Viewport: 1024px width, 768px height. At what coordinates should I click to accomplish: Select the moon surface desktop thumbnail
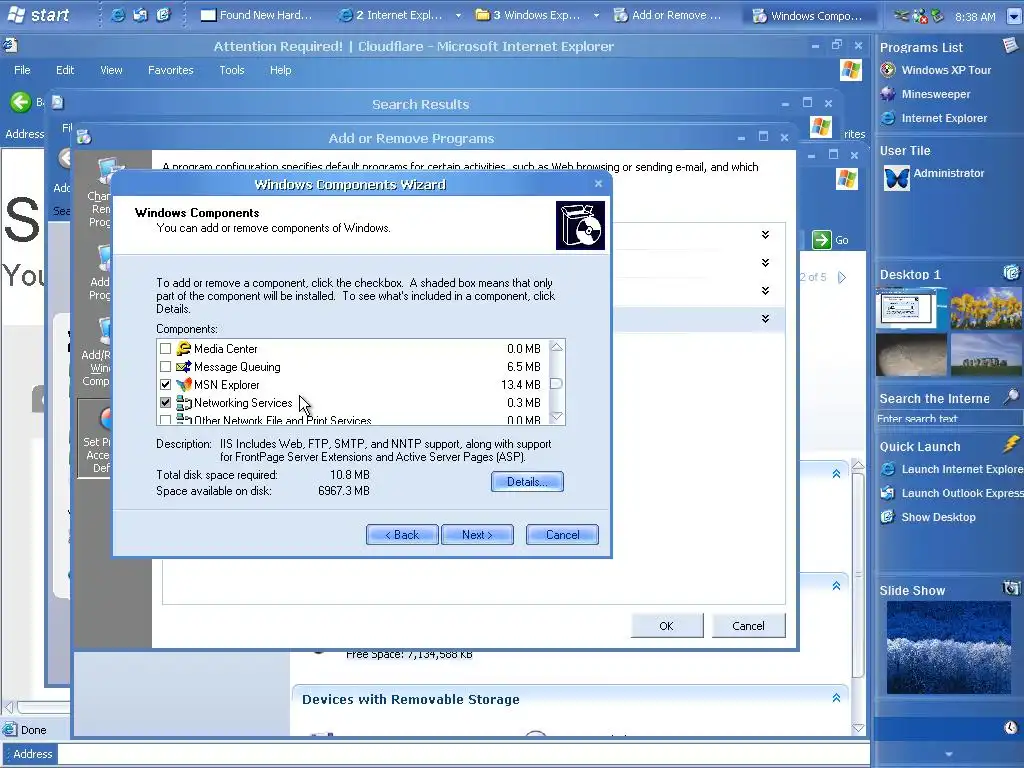point(911,355)
